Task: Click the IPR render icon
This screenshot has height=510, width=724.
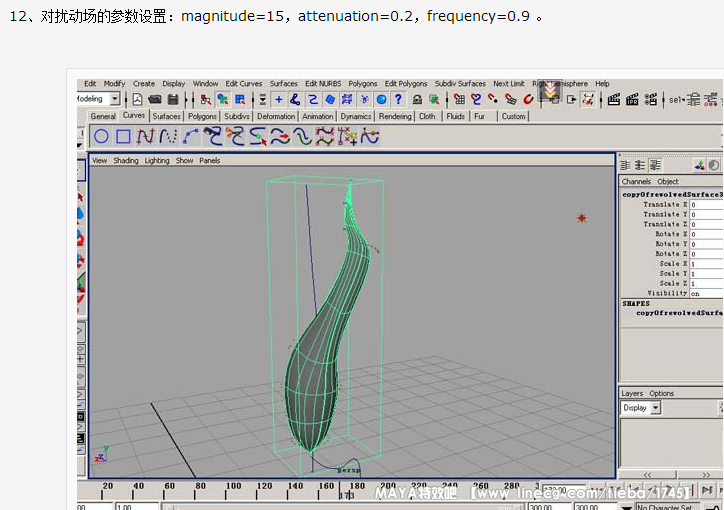Action: tap(632, 100)
